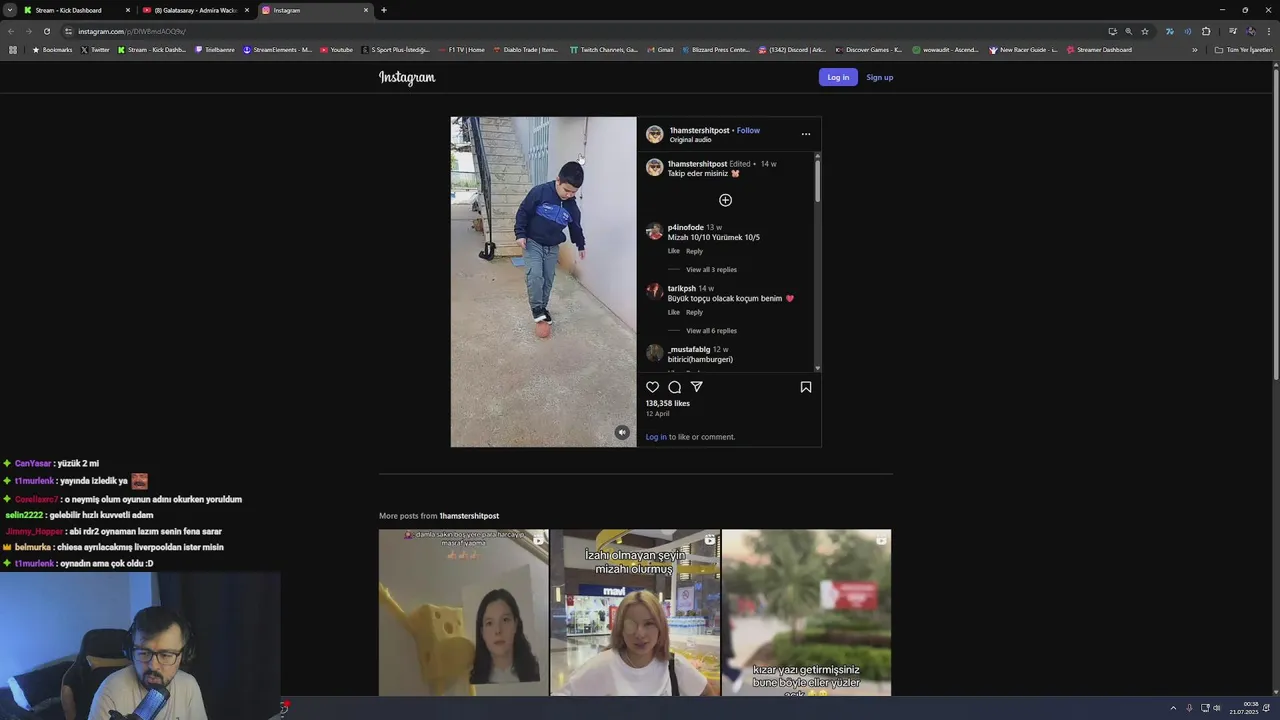Open the tab search dropdown arrow
1280x720 pixels.
9,10
